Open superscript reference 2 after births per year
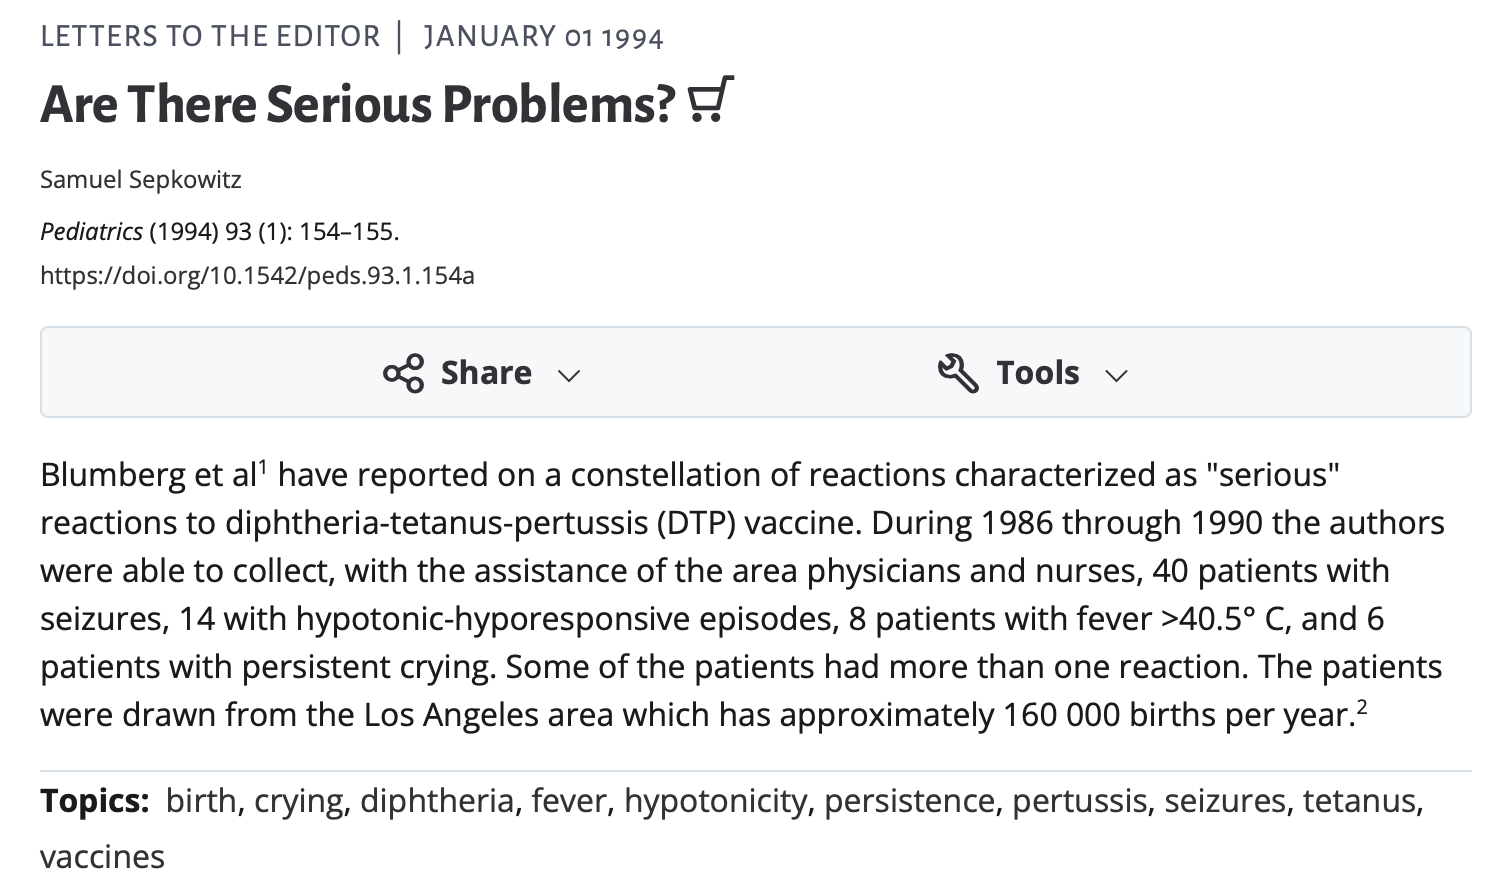The width and height of the screenshot is (1492, 892). 1361,706
